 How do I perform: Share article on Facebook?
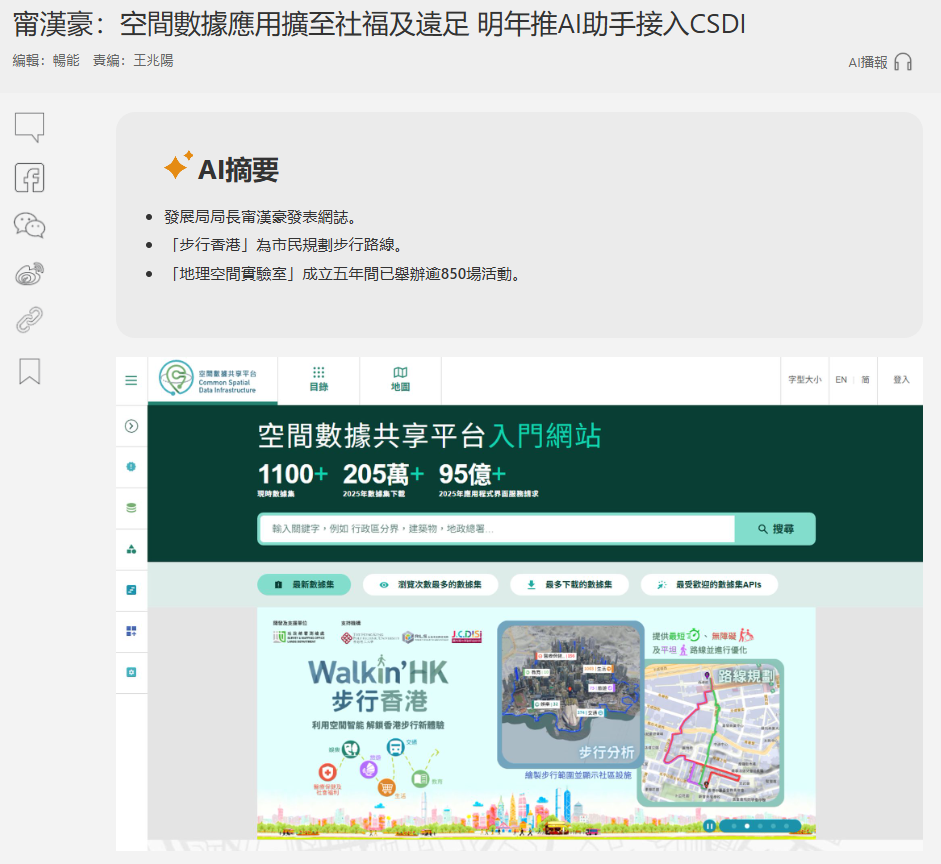(29, 178)
